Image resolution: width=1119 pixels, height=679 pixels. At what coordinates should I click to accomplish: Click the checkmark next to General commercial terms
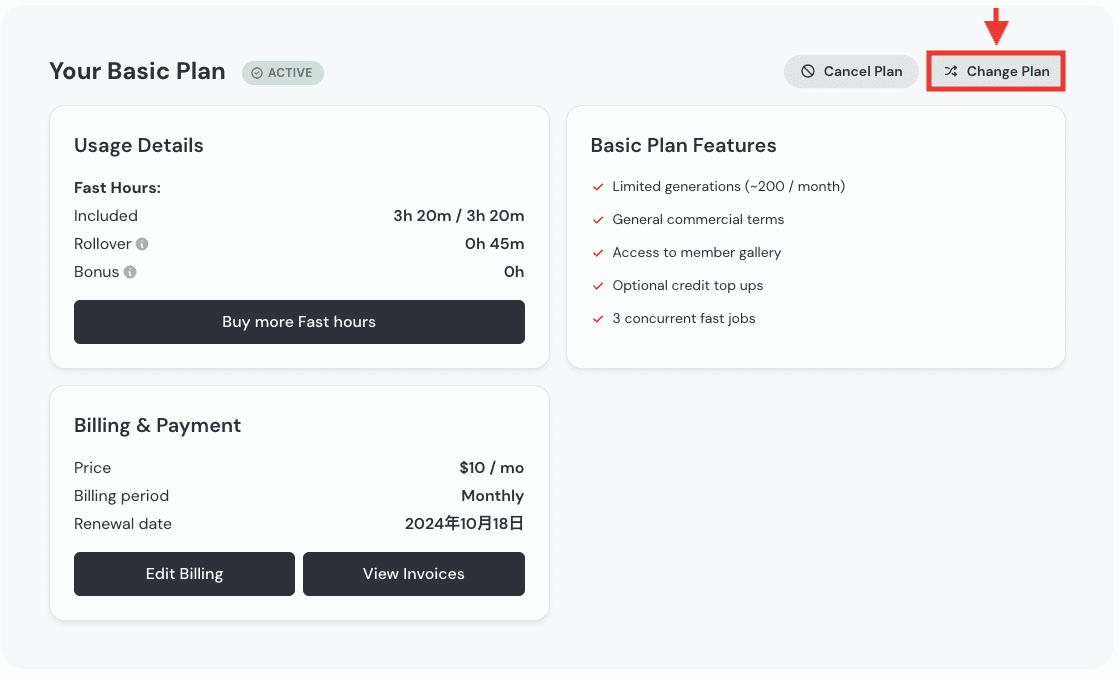point(598,220)
